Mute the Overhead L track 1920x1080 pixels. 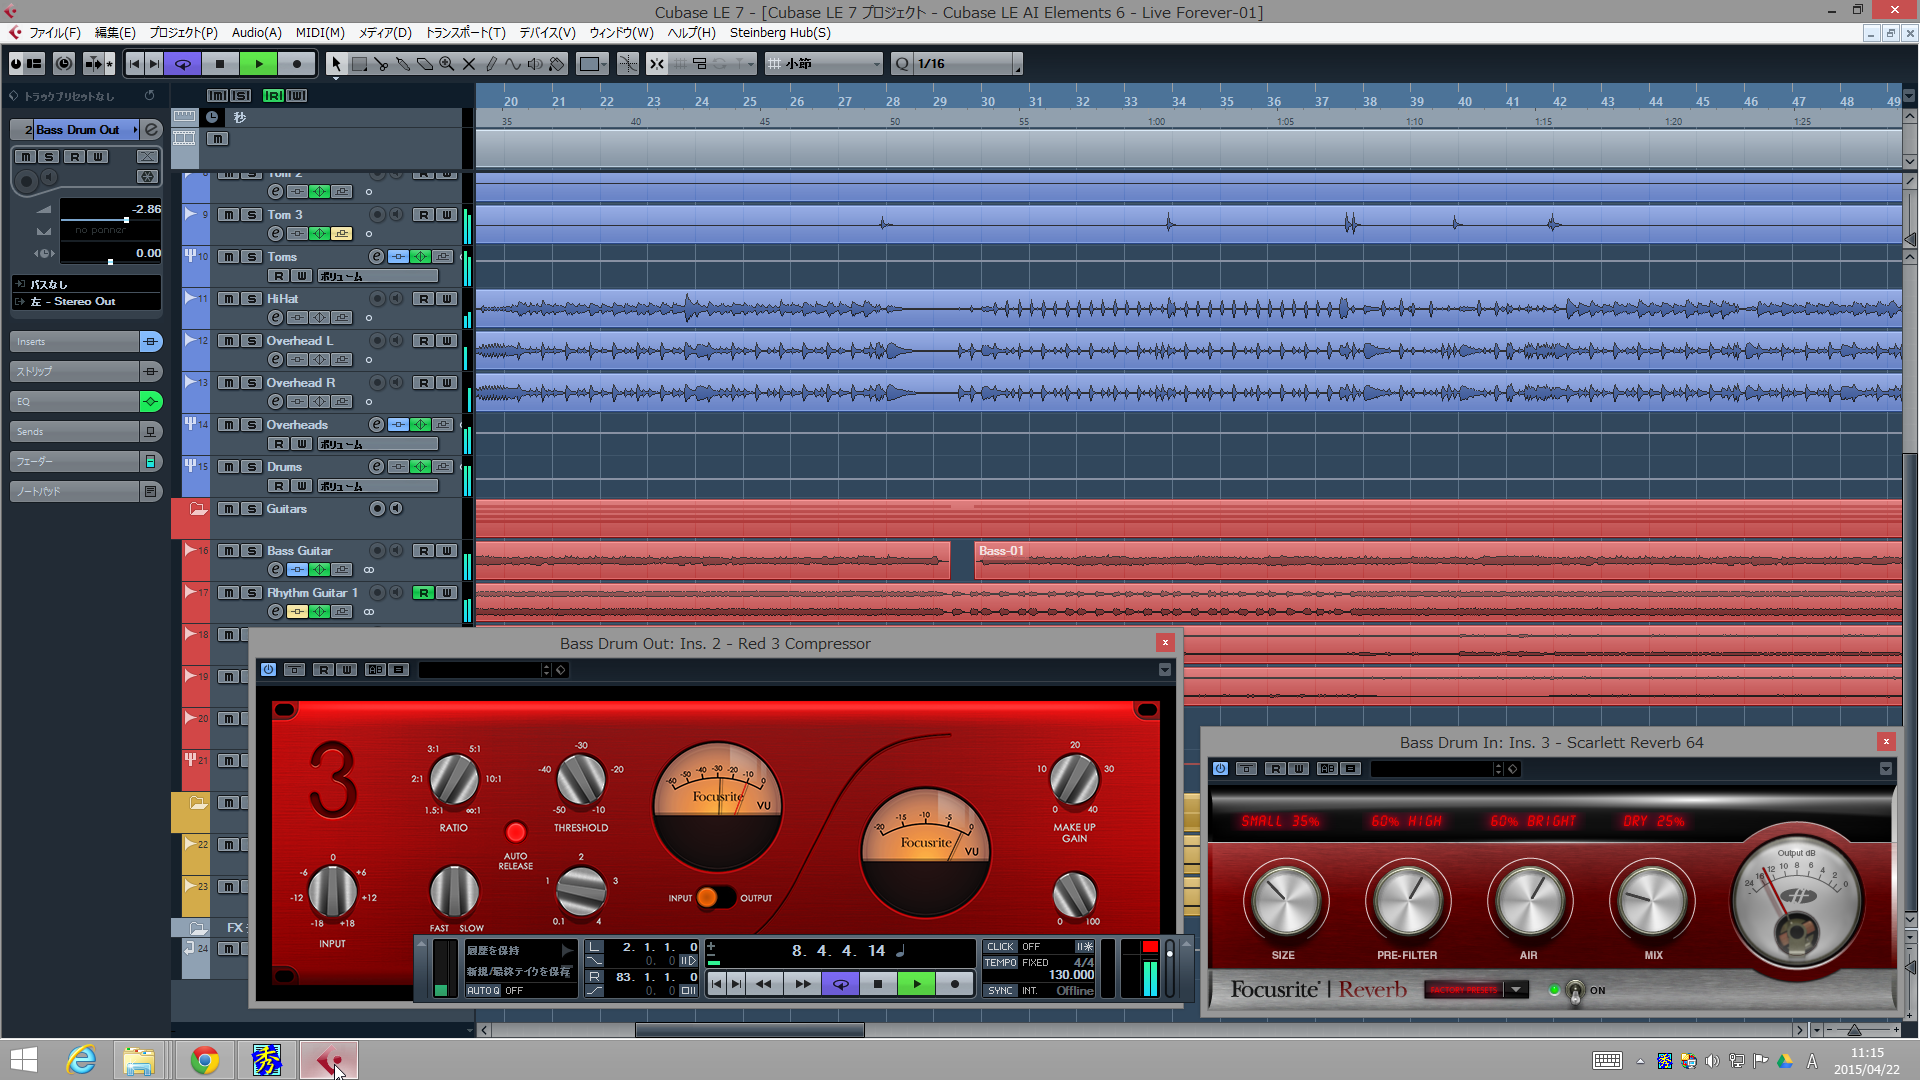click(229, 341)
